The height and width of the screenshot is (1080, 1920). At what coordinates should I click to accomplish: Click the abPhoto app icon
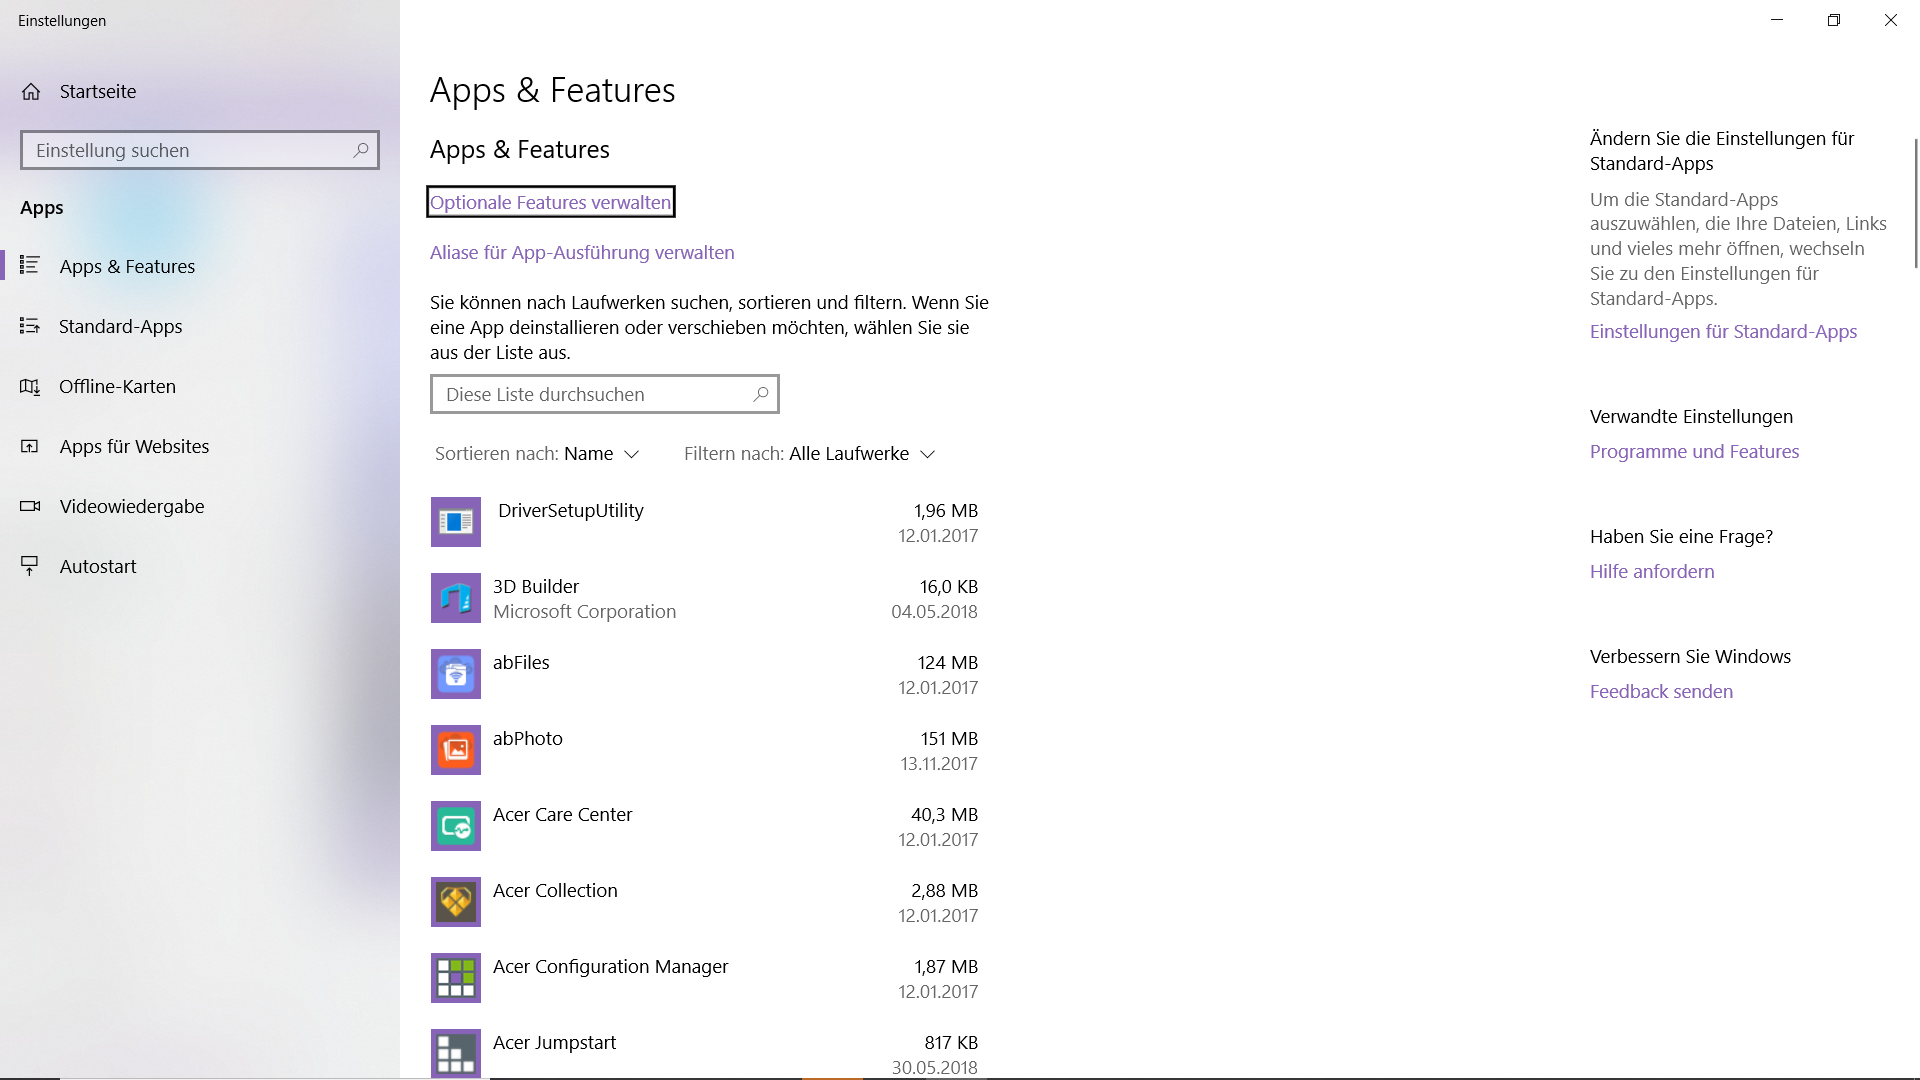[x=455, y=749]
